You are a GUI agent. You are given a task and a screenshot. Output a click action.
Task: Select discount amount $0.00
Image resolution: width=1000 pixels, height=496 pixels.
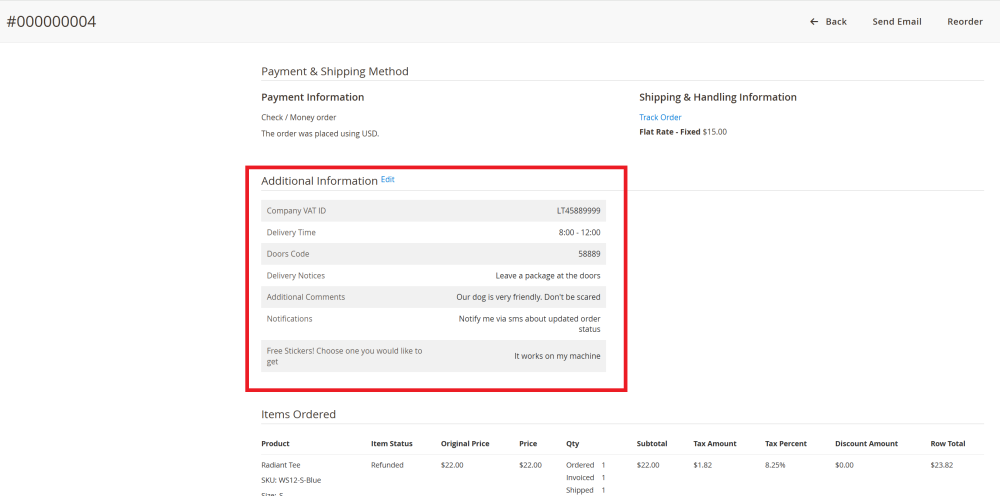[844, 465]
